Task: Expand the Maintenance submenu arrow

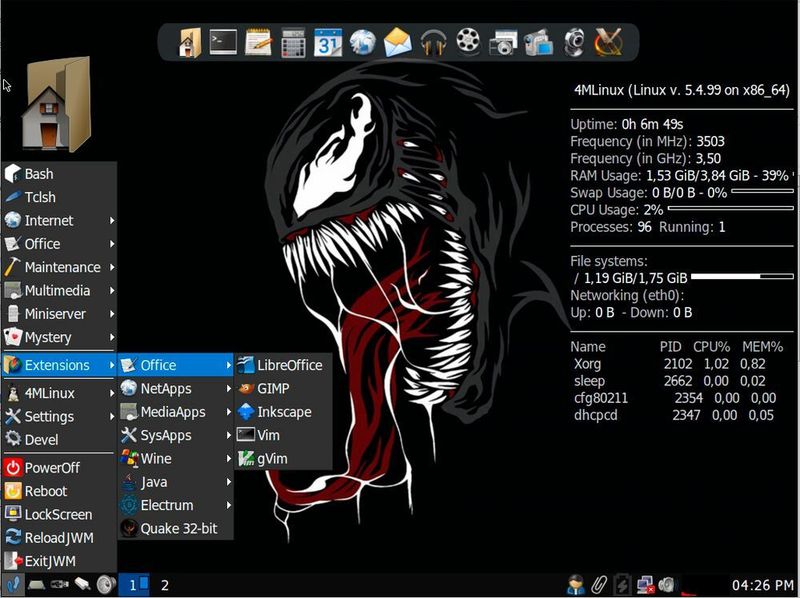Action: 112,267
